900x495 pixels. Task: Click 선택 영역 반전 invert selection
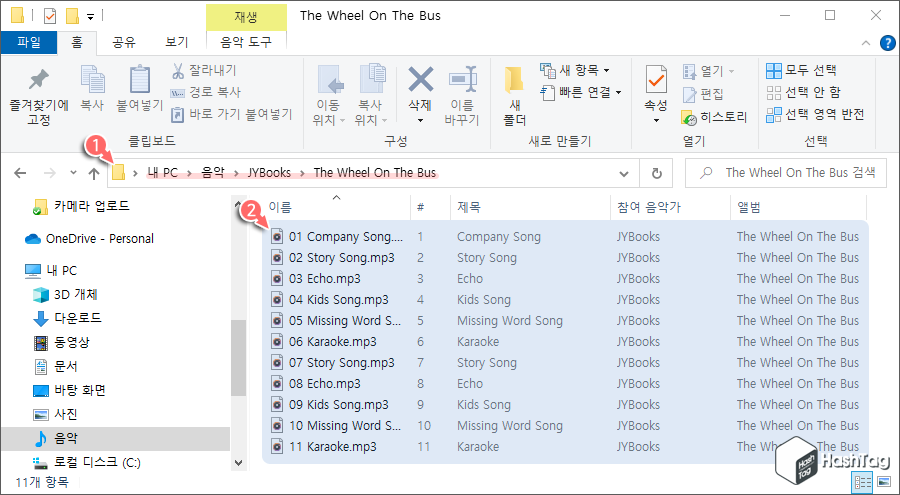(816, 114)
